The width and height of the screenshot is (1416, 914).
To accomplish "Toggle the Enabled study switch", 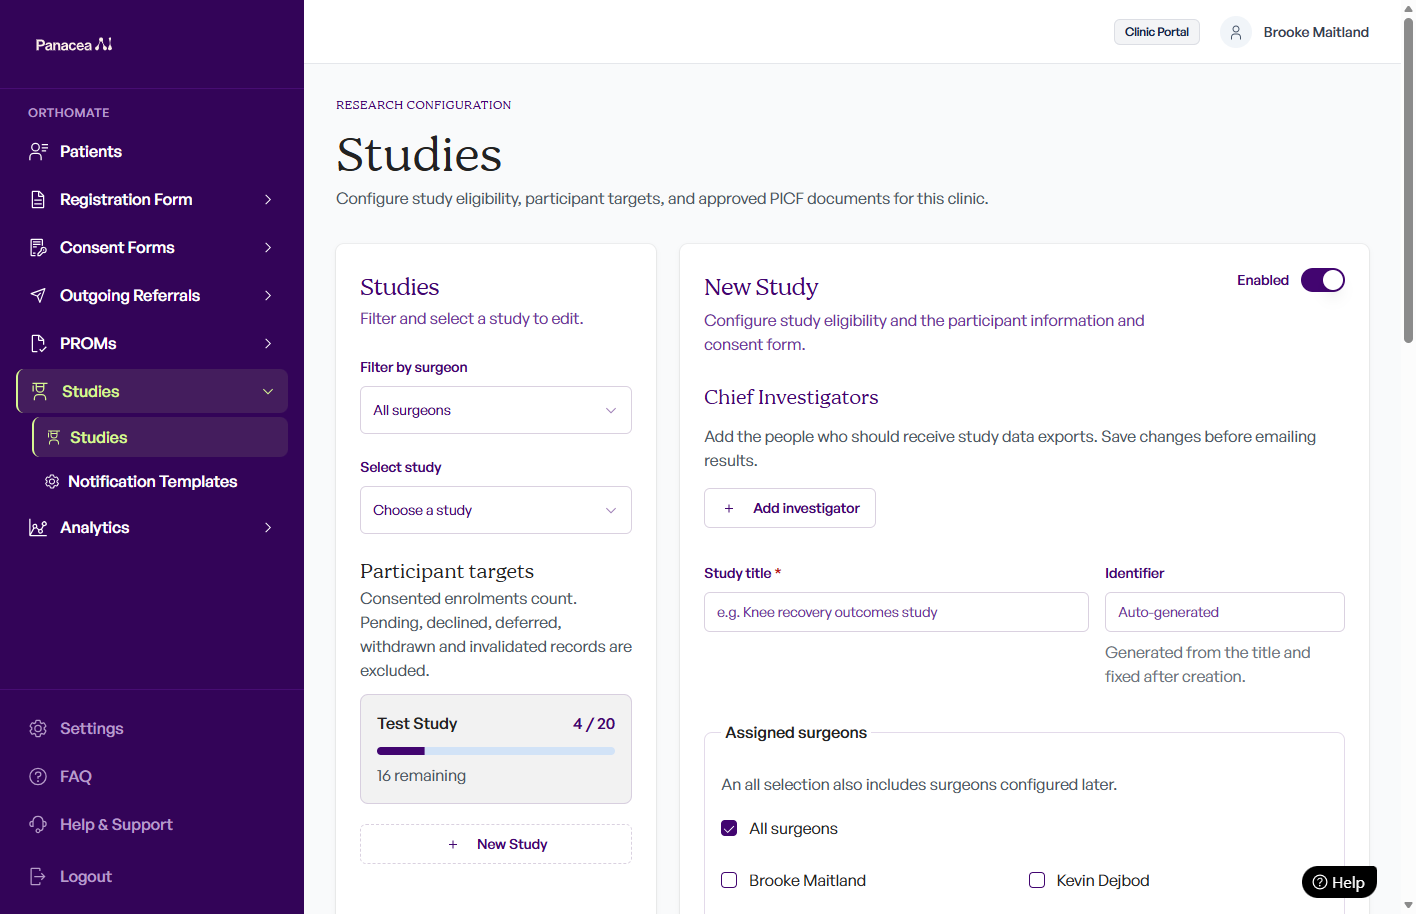I will (x=1322, y=280).
